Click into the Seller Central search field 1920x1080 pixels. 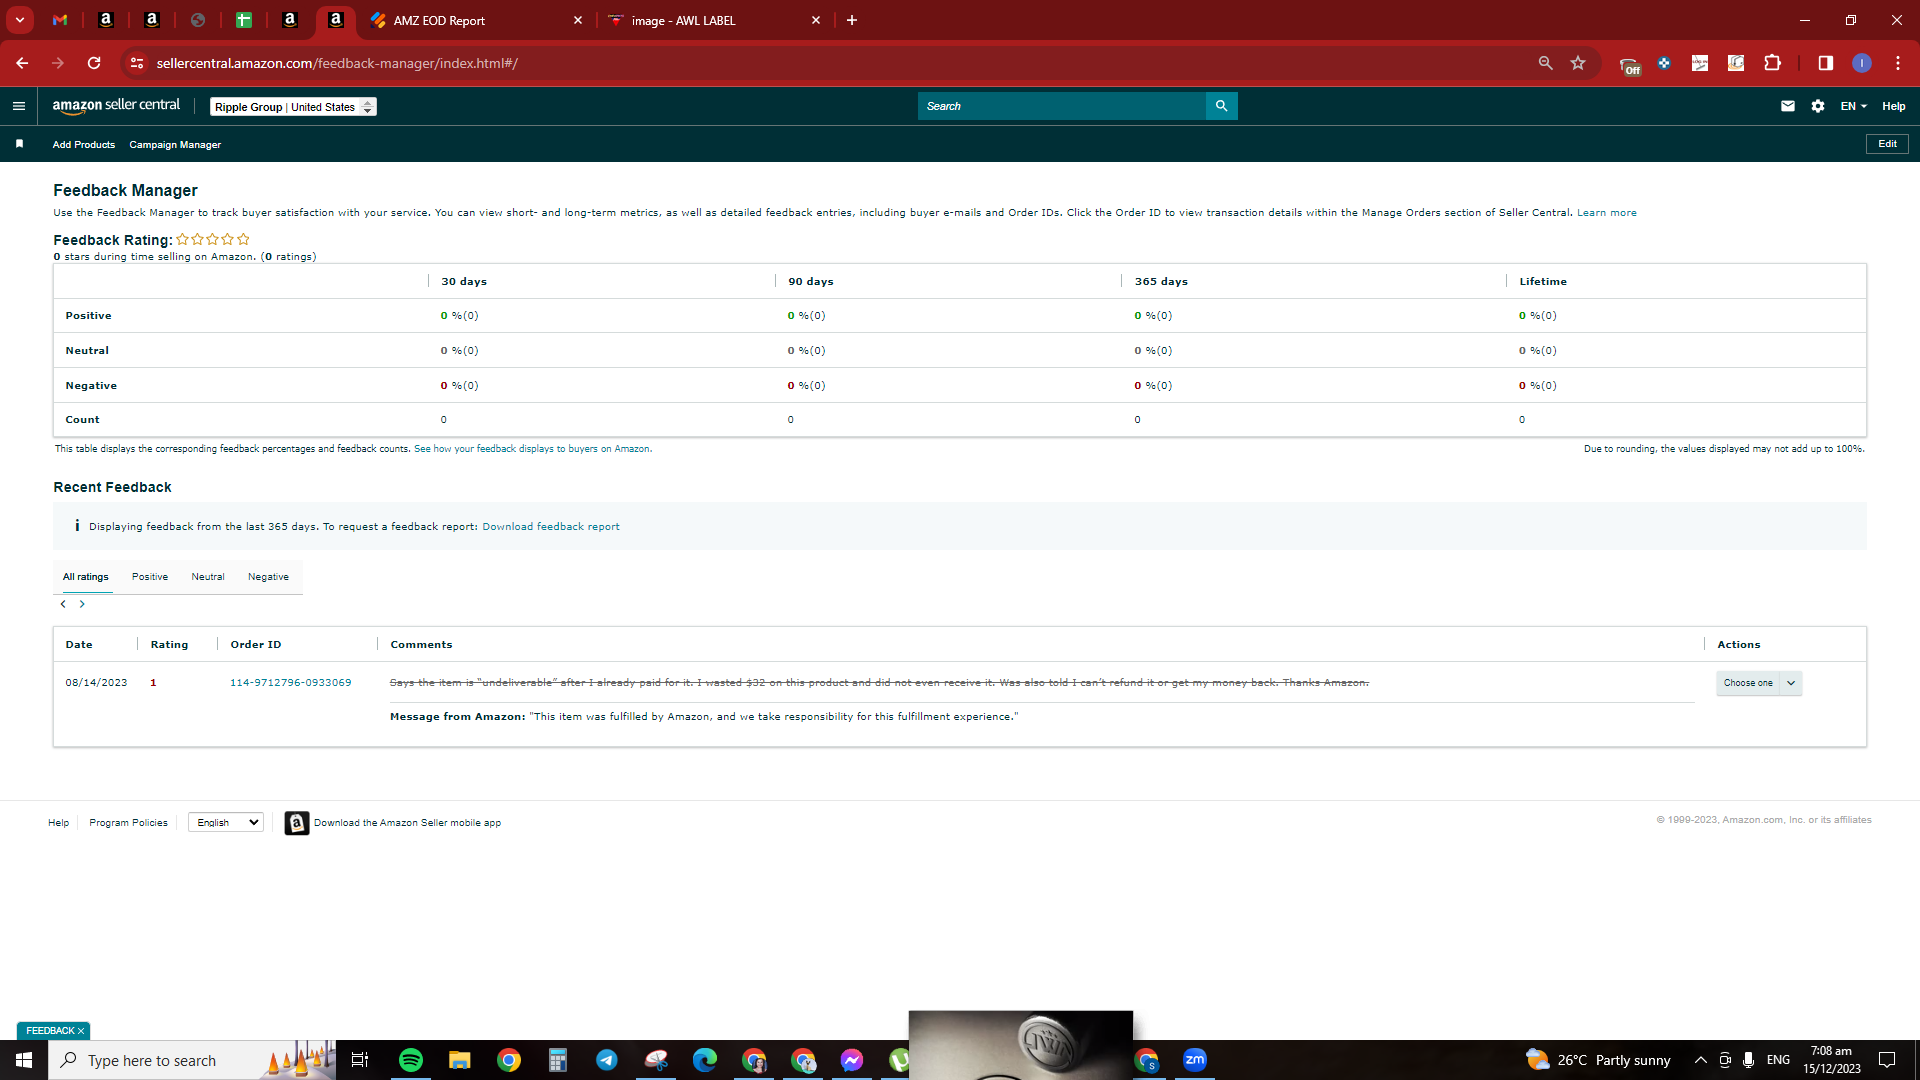pyautogui.click(x=1061, y=106)
